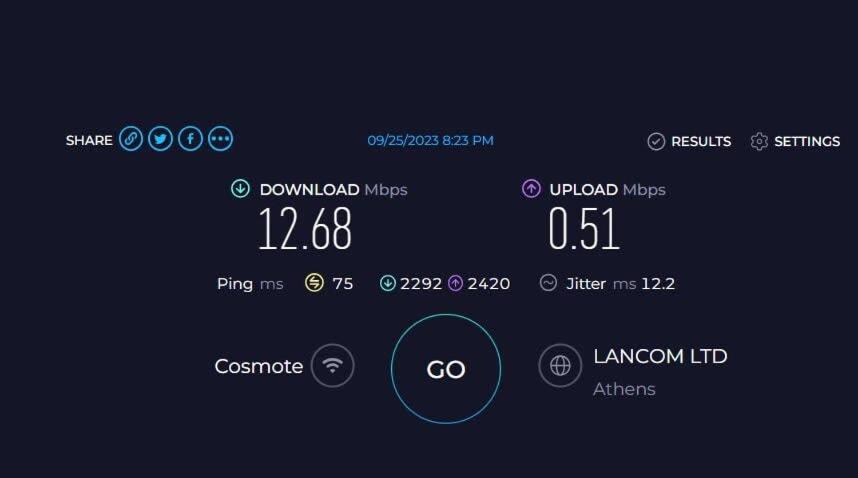Share result on Twitter
Screen dimensions: 858x478
point(160,139)
